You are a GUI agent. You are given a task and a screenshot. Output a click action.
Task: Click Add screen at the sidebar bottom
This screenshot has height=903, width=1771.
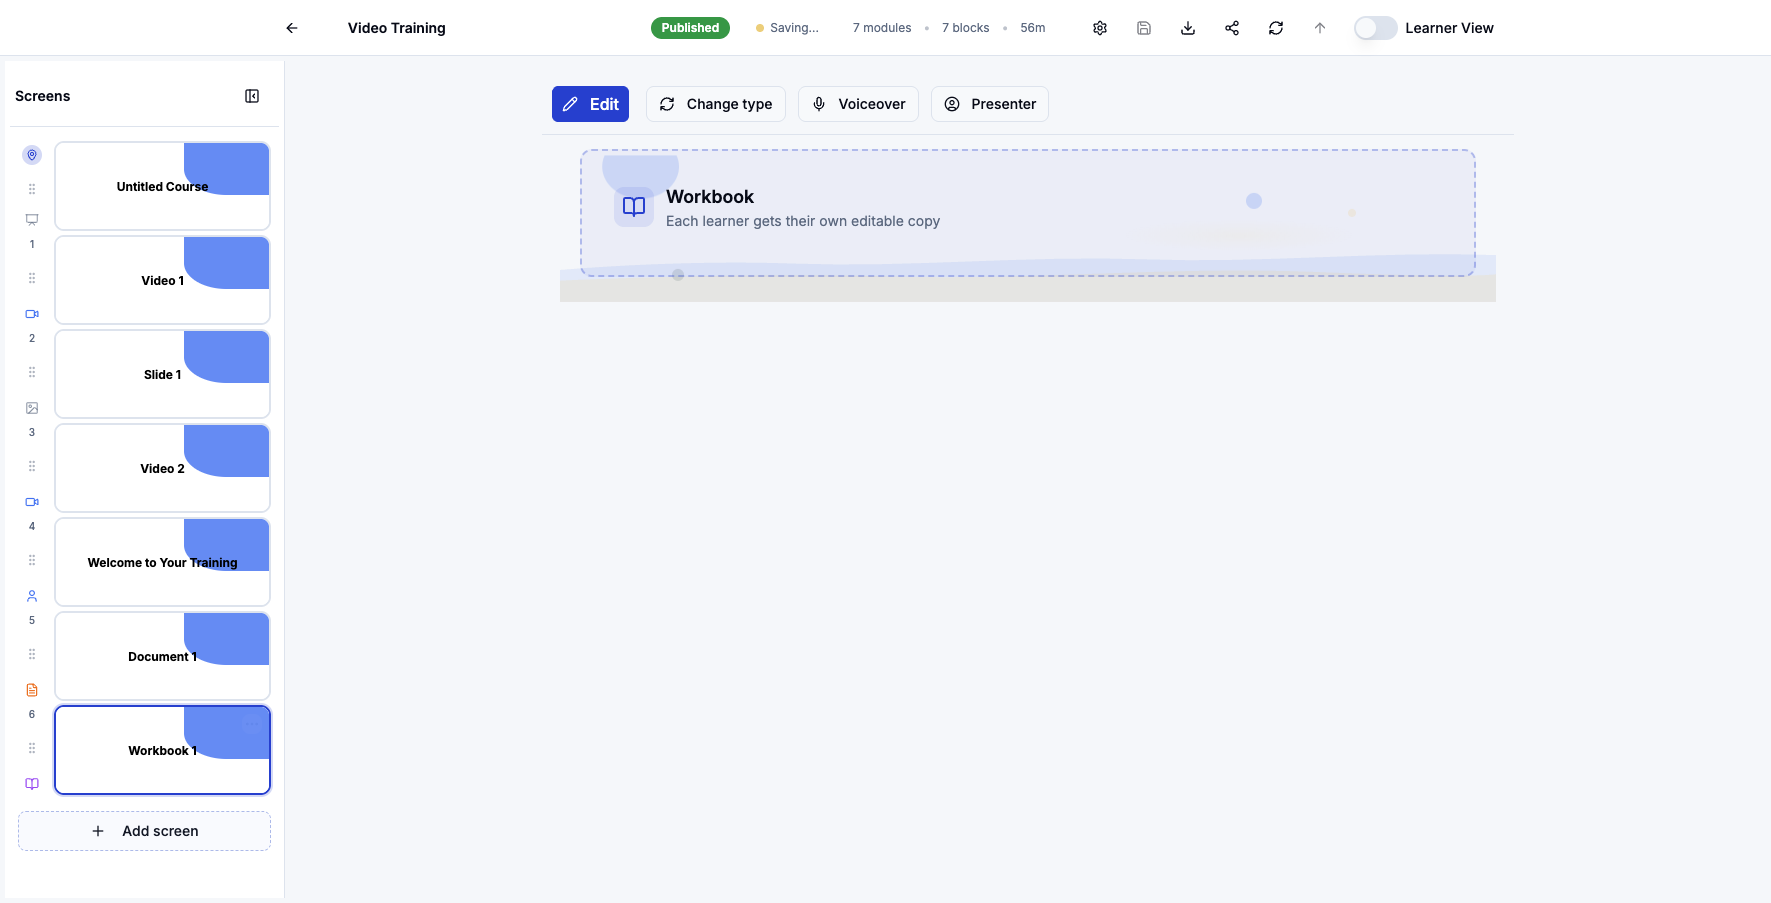[x=143, y=830]
